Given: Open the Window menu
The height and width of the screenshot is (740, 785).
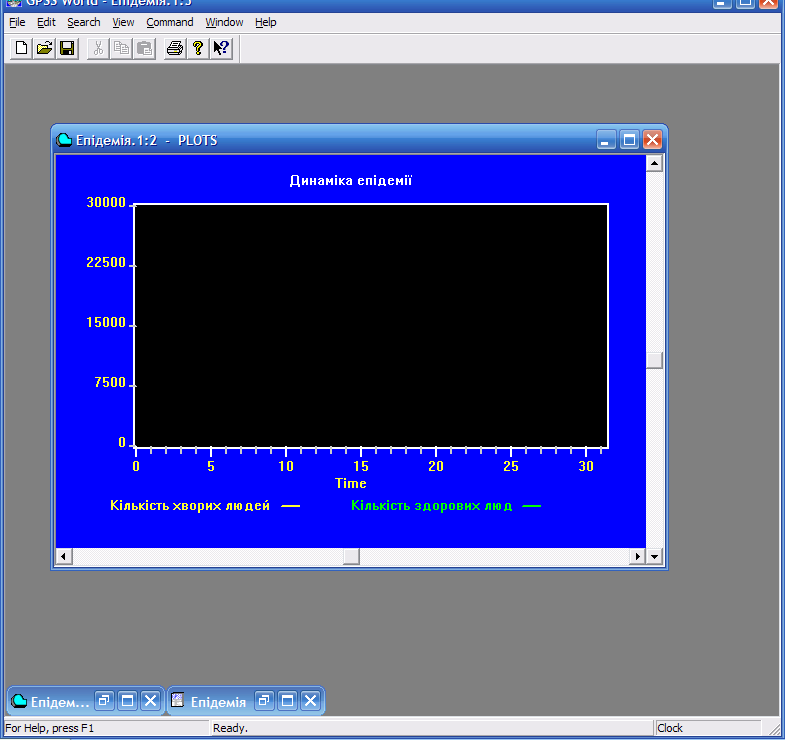Looking at the screenshot, I should tap(224, 23).
